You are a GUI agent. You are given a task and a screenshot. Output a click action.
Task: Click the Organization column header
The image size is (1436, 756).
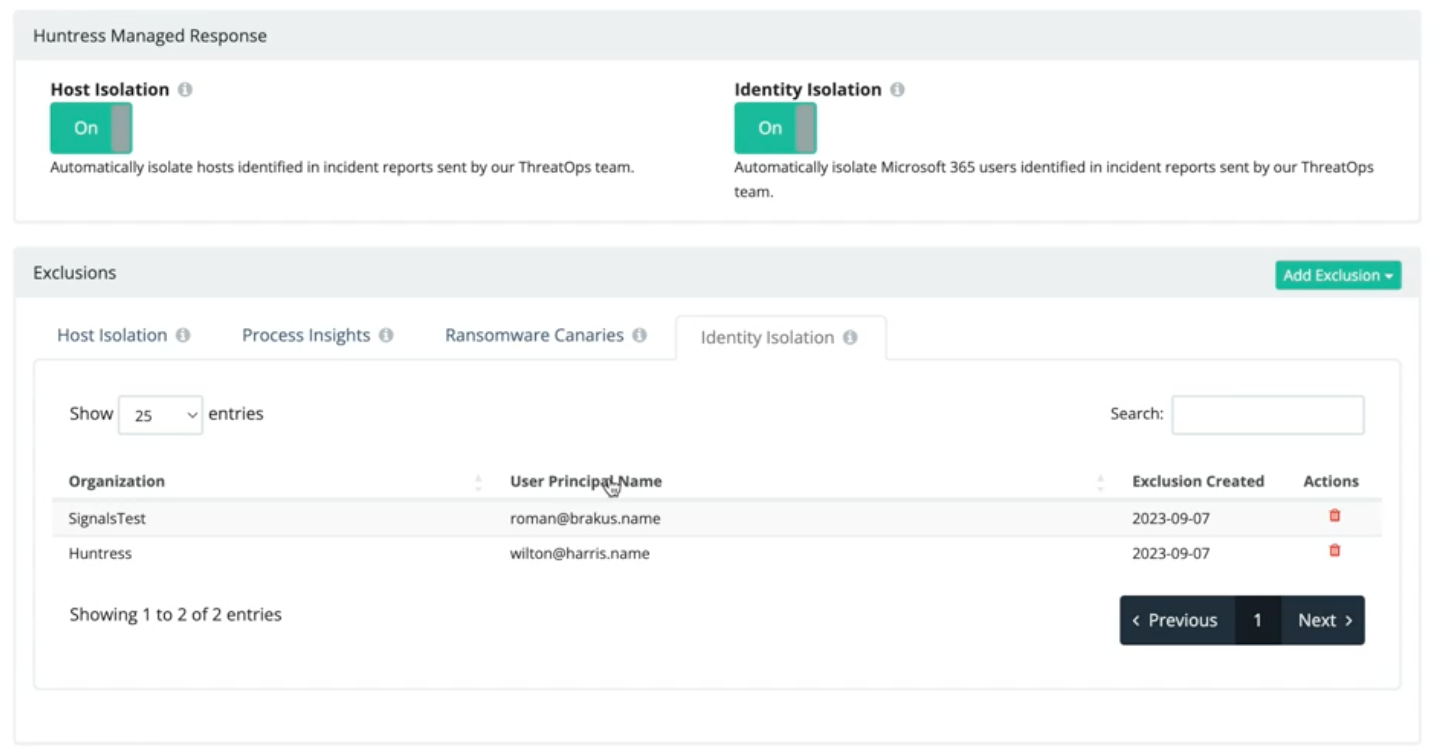click(117, 482)
